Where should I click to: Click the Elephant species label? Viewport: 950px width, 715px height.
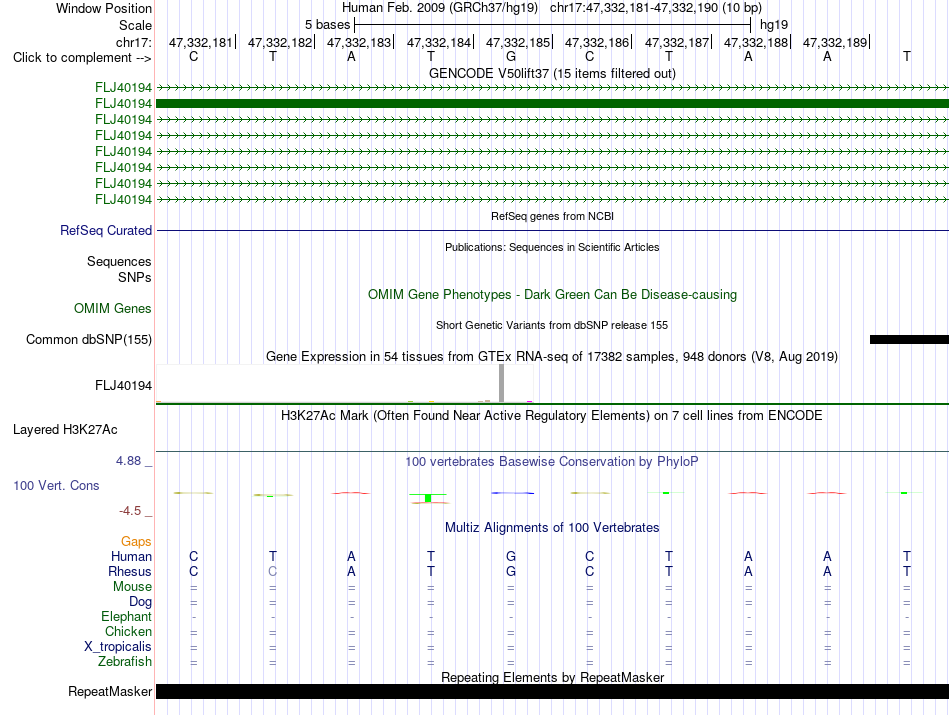pyautogui.click(x=126, y=616)
